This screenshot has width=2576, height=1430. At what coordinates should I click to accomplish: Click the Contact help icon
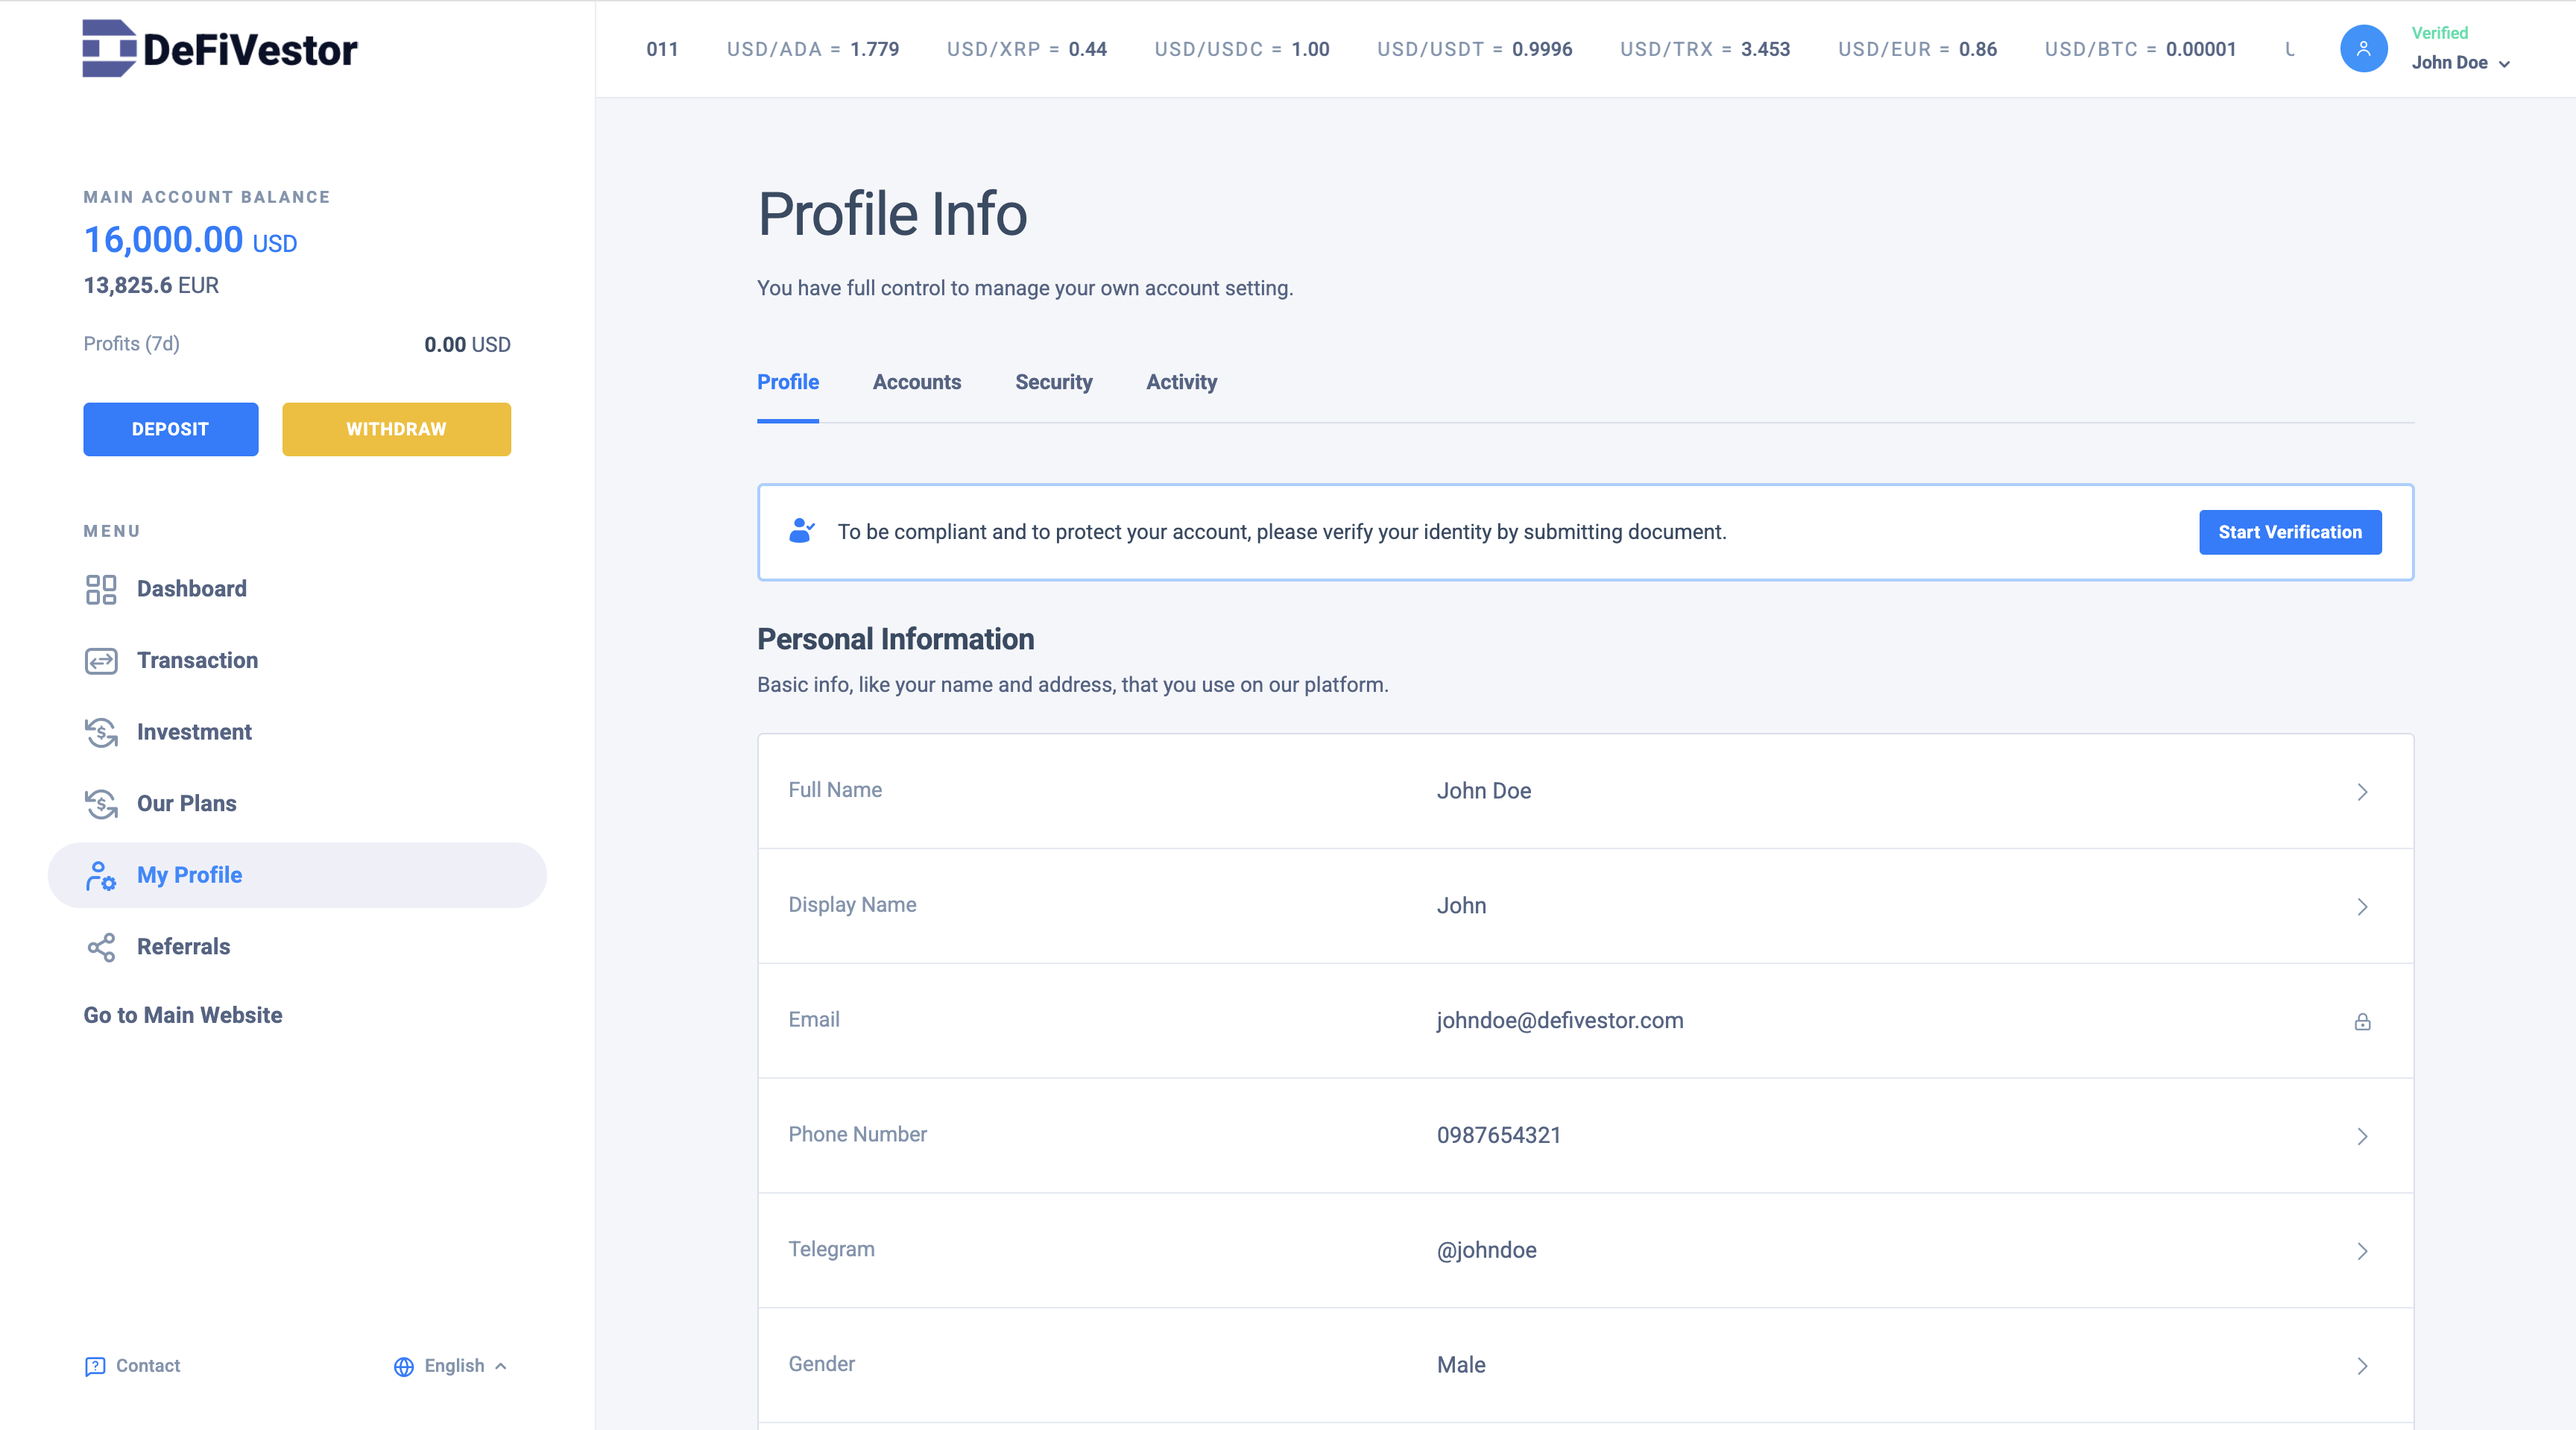coord(95,1366)
